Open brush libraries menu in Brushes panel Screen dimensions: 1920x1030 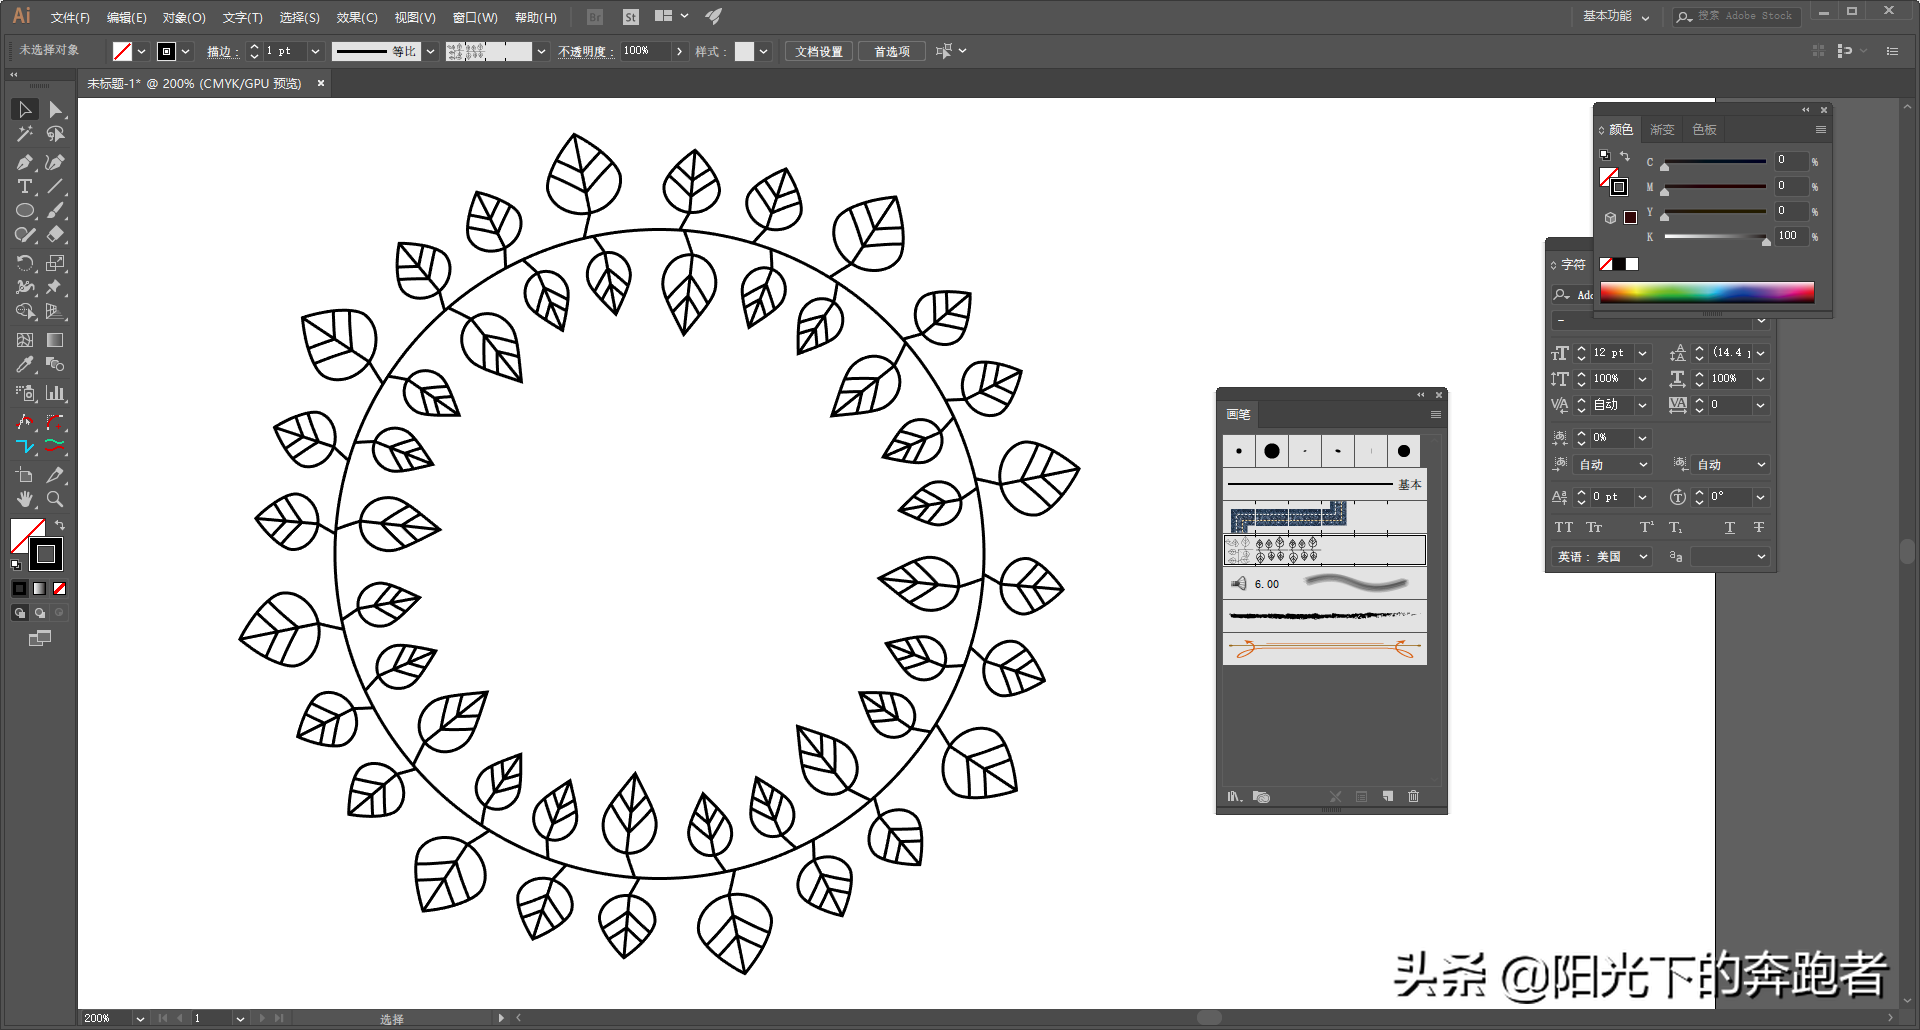pyautogui.click(x=1235, y=797)
